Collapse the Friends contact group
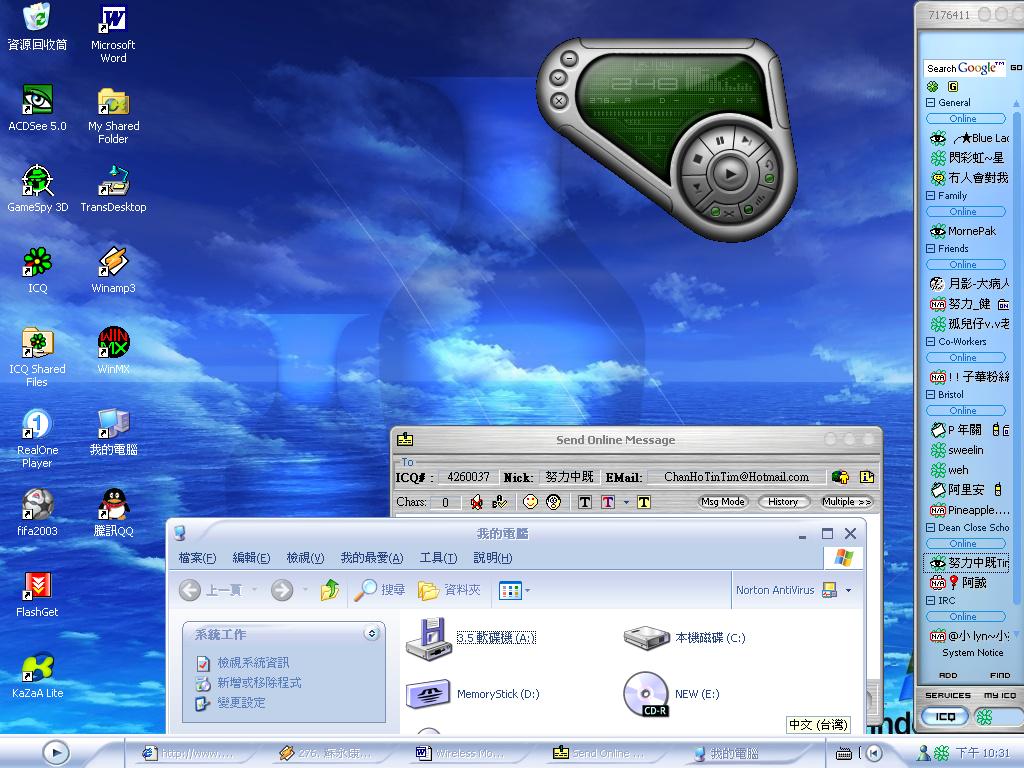 click(x=931, y=249)
